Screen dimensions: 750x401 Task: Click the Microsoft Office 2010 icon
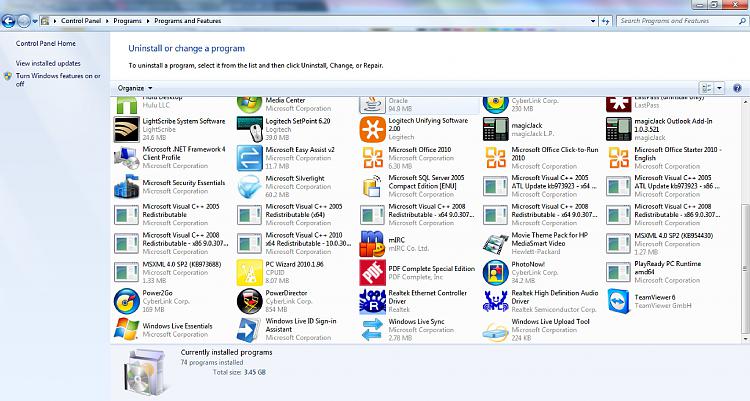[x=372, y=158]
